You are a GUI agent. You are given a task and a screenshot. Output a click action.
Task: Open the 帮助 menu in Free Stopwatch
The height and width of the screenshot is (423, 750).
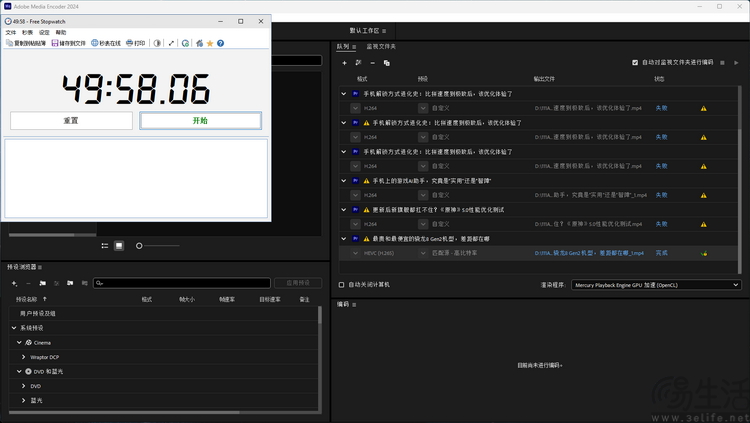61,33
